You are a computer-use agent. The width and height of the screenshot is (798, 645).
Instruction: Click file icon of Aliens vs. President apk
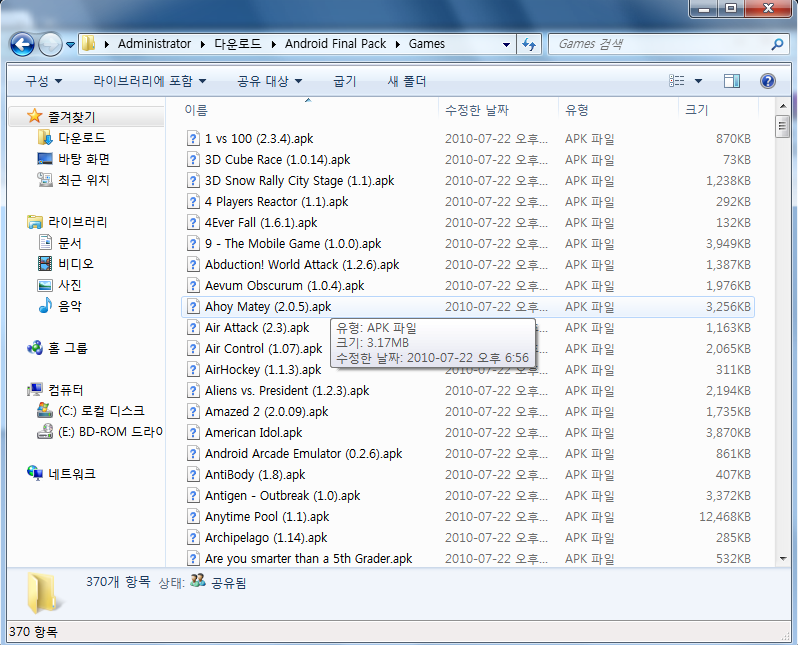[193, 390]
